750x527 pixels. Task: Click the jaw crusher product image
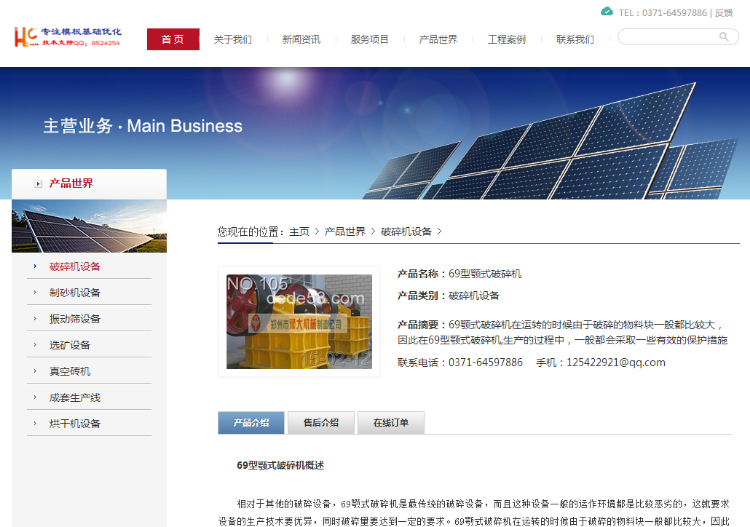[299, 321]
